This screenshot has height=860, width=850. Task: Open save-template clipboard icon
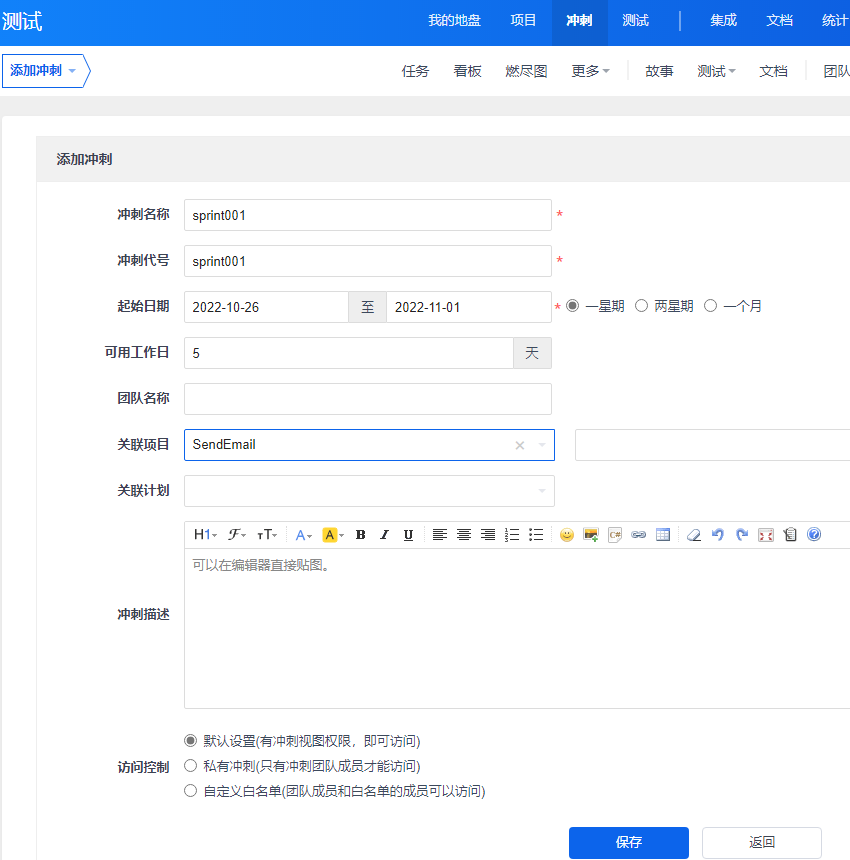click(x=790, y=535)
